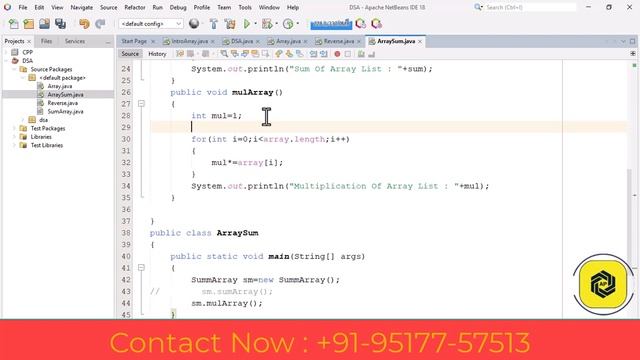Click the Last Edit icon in editor toolbar
Screen dimensions: 640x360
180,54
